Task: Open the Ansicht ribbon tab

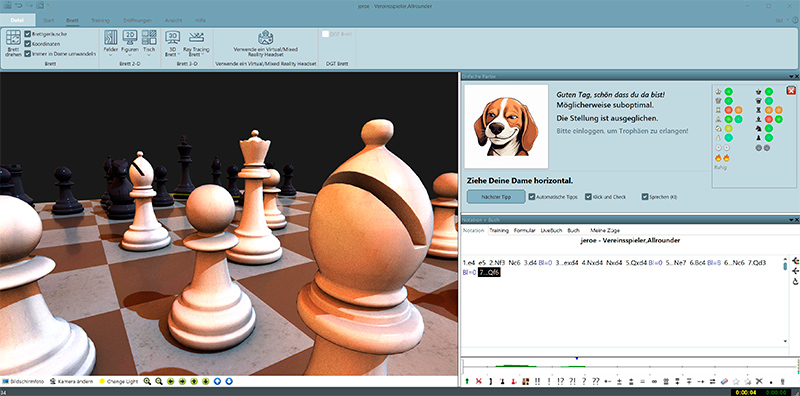Action: pyautogui.click(x=173, y=20)
